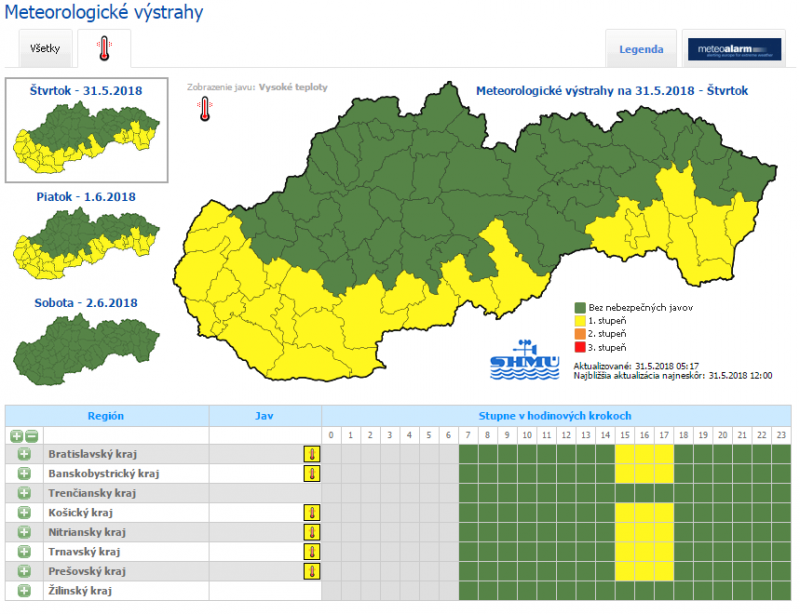Image resolution: width=800 pixels, height=614 pixels.
Task: Click the heat warning icon for Banskobystrický kraj
Action: (312, 474)
